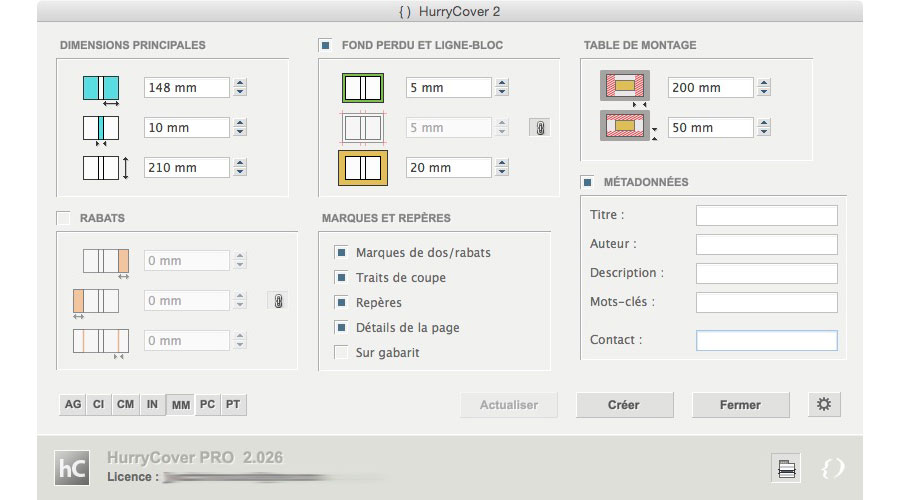The image size is (900, 500).
Task: Click the flap fold offset icon
Action: tap(101, 343)
